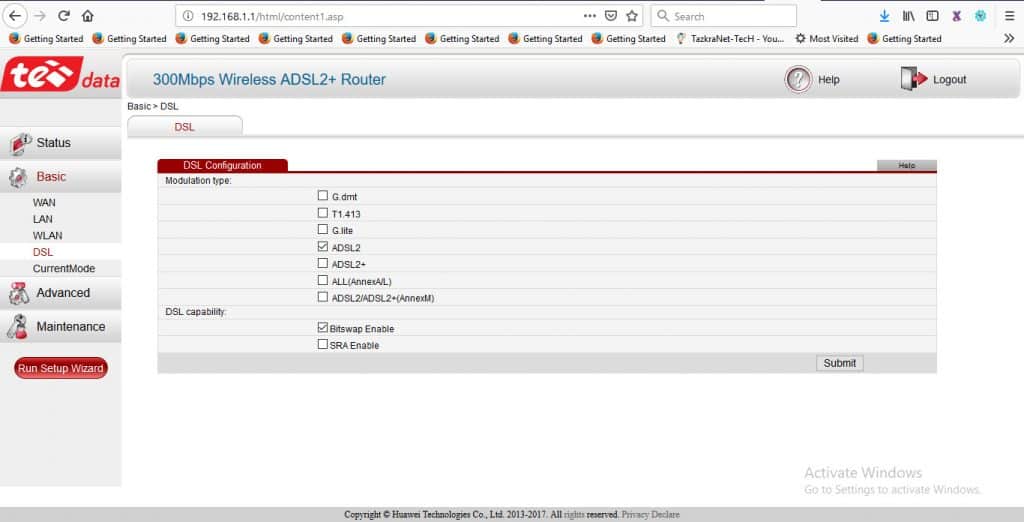Click the browser Search field
1024x522 pixels.
(724, 16)
